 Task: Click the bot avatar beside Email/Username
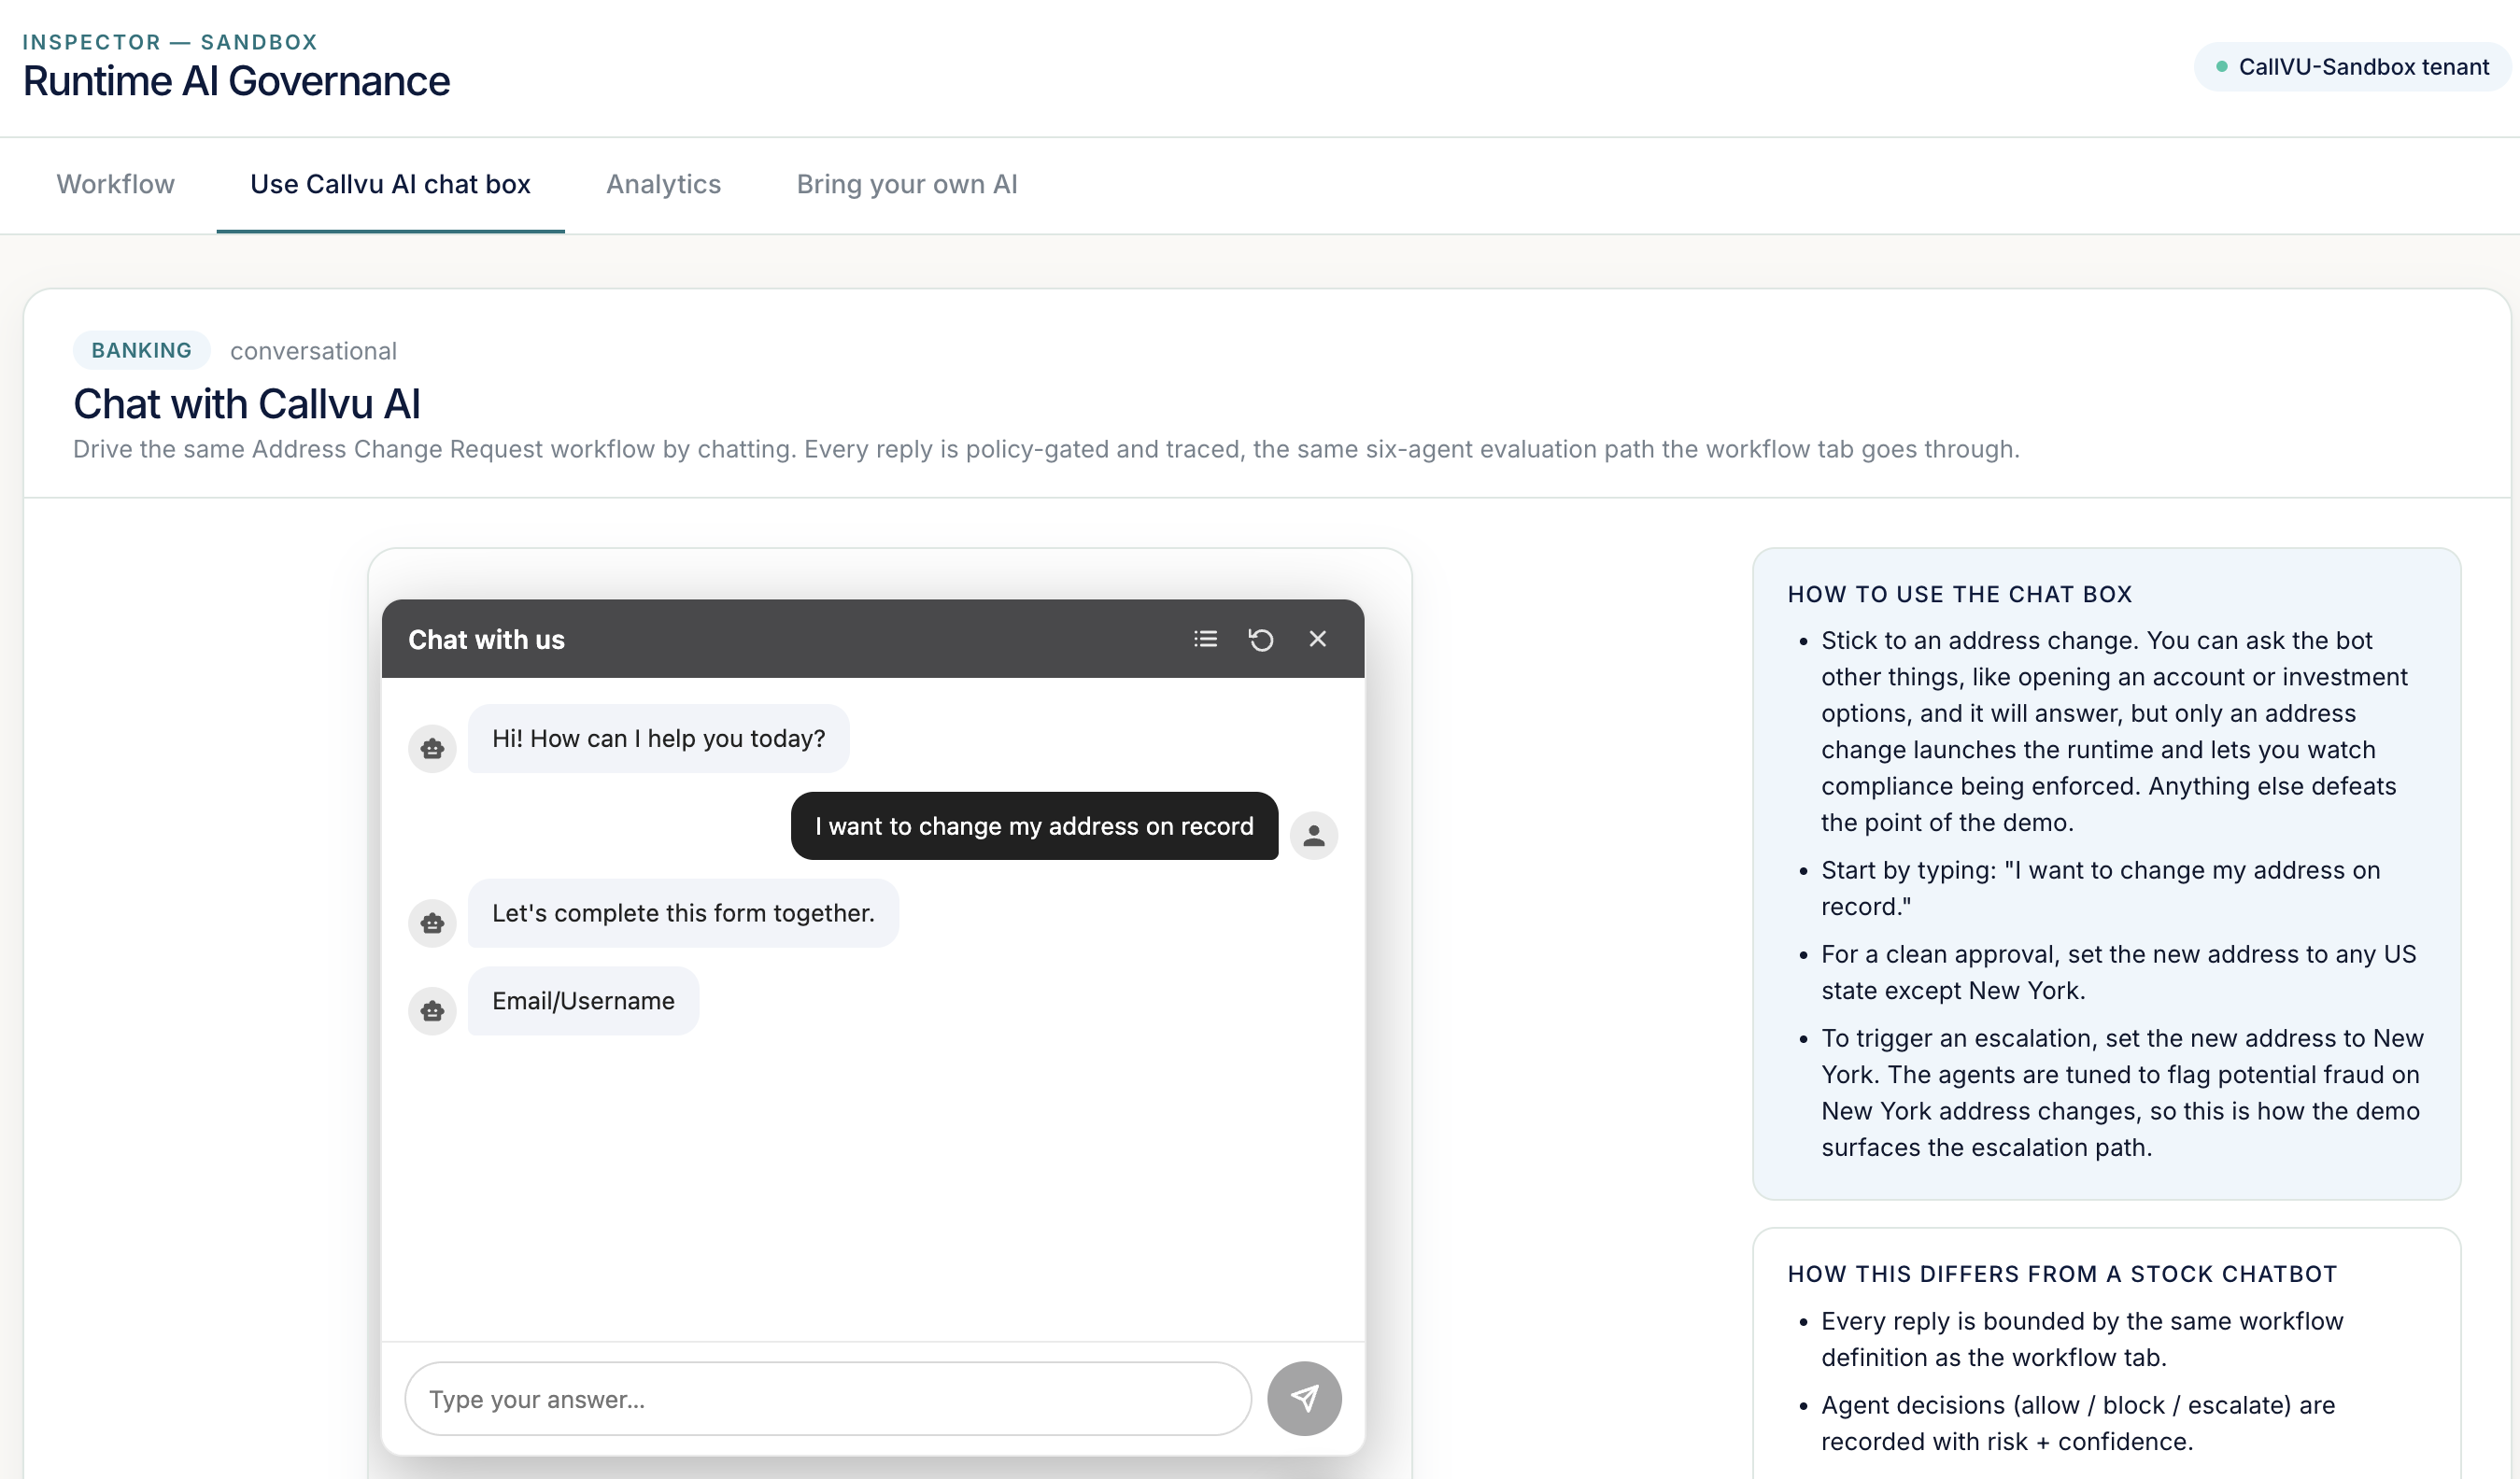coord(432,1011)
